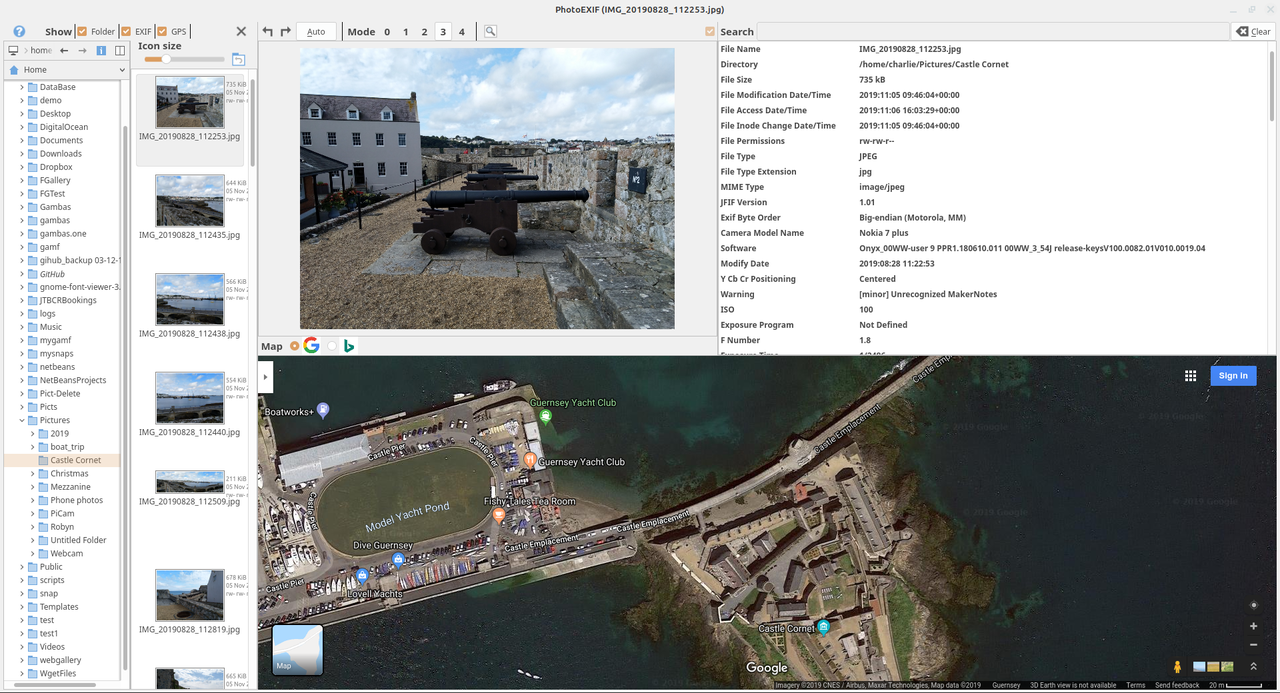1280x693 pixels.
Task: Click the Auto button
Action: pos(316,32)
